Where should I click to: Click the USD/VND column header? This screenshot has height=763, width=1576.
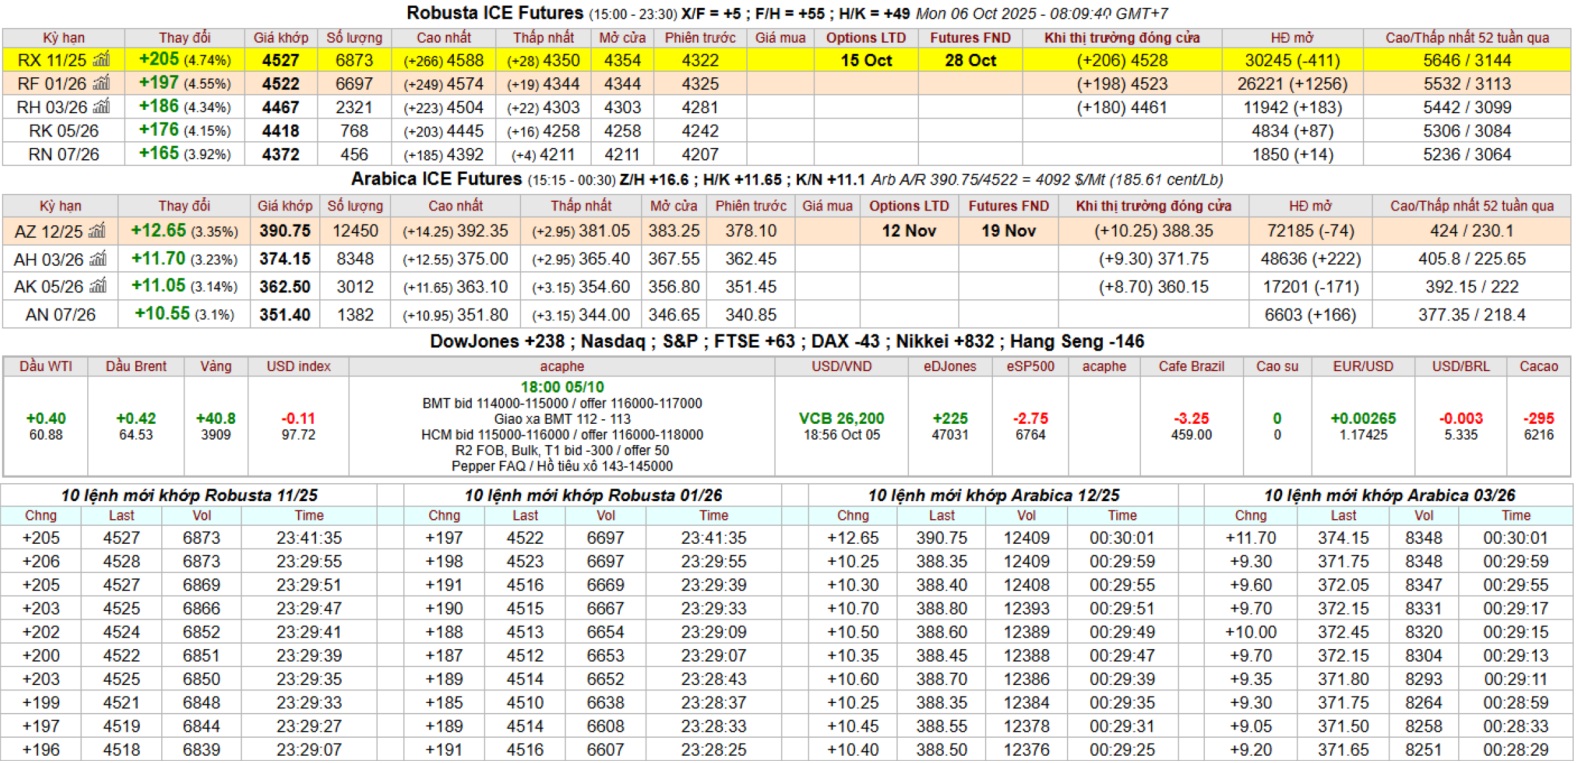(x=841, y=366)
